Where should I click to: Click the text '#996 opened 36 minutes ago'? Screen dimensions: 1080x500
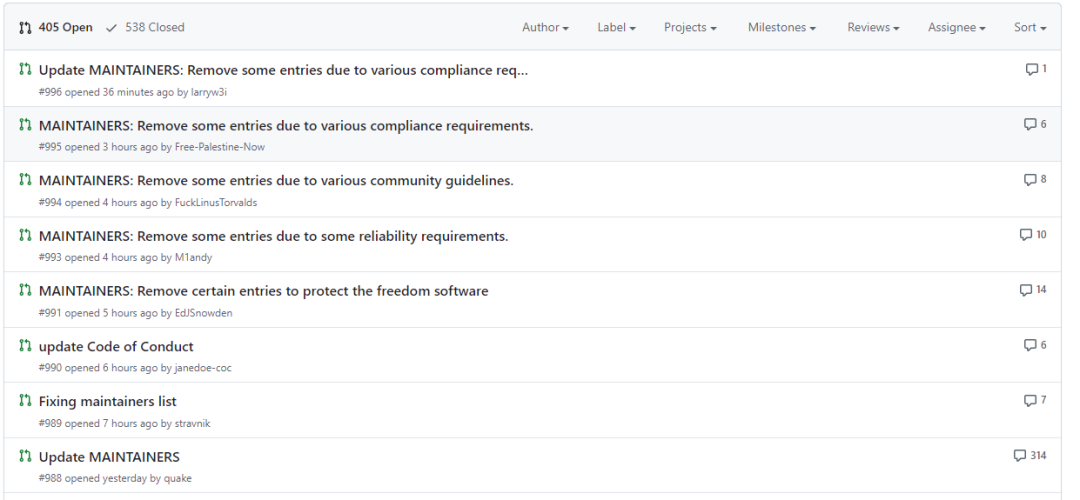tap(106, 92)
